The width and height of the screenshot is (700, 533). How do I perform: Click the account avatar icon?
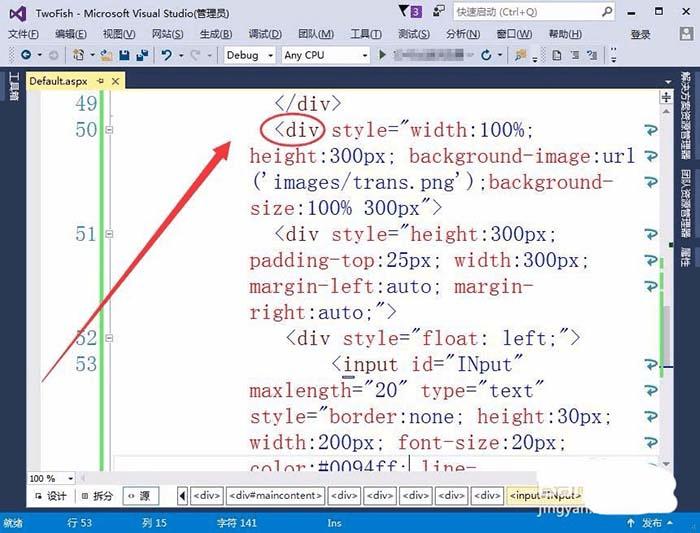point(686,34)
